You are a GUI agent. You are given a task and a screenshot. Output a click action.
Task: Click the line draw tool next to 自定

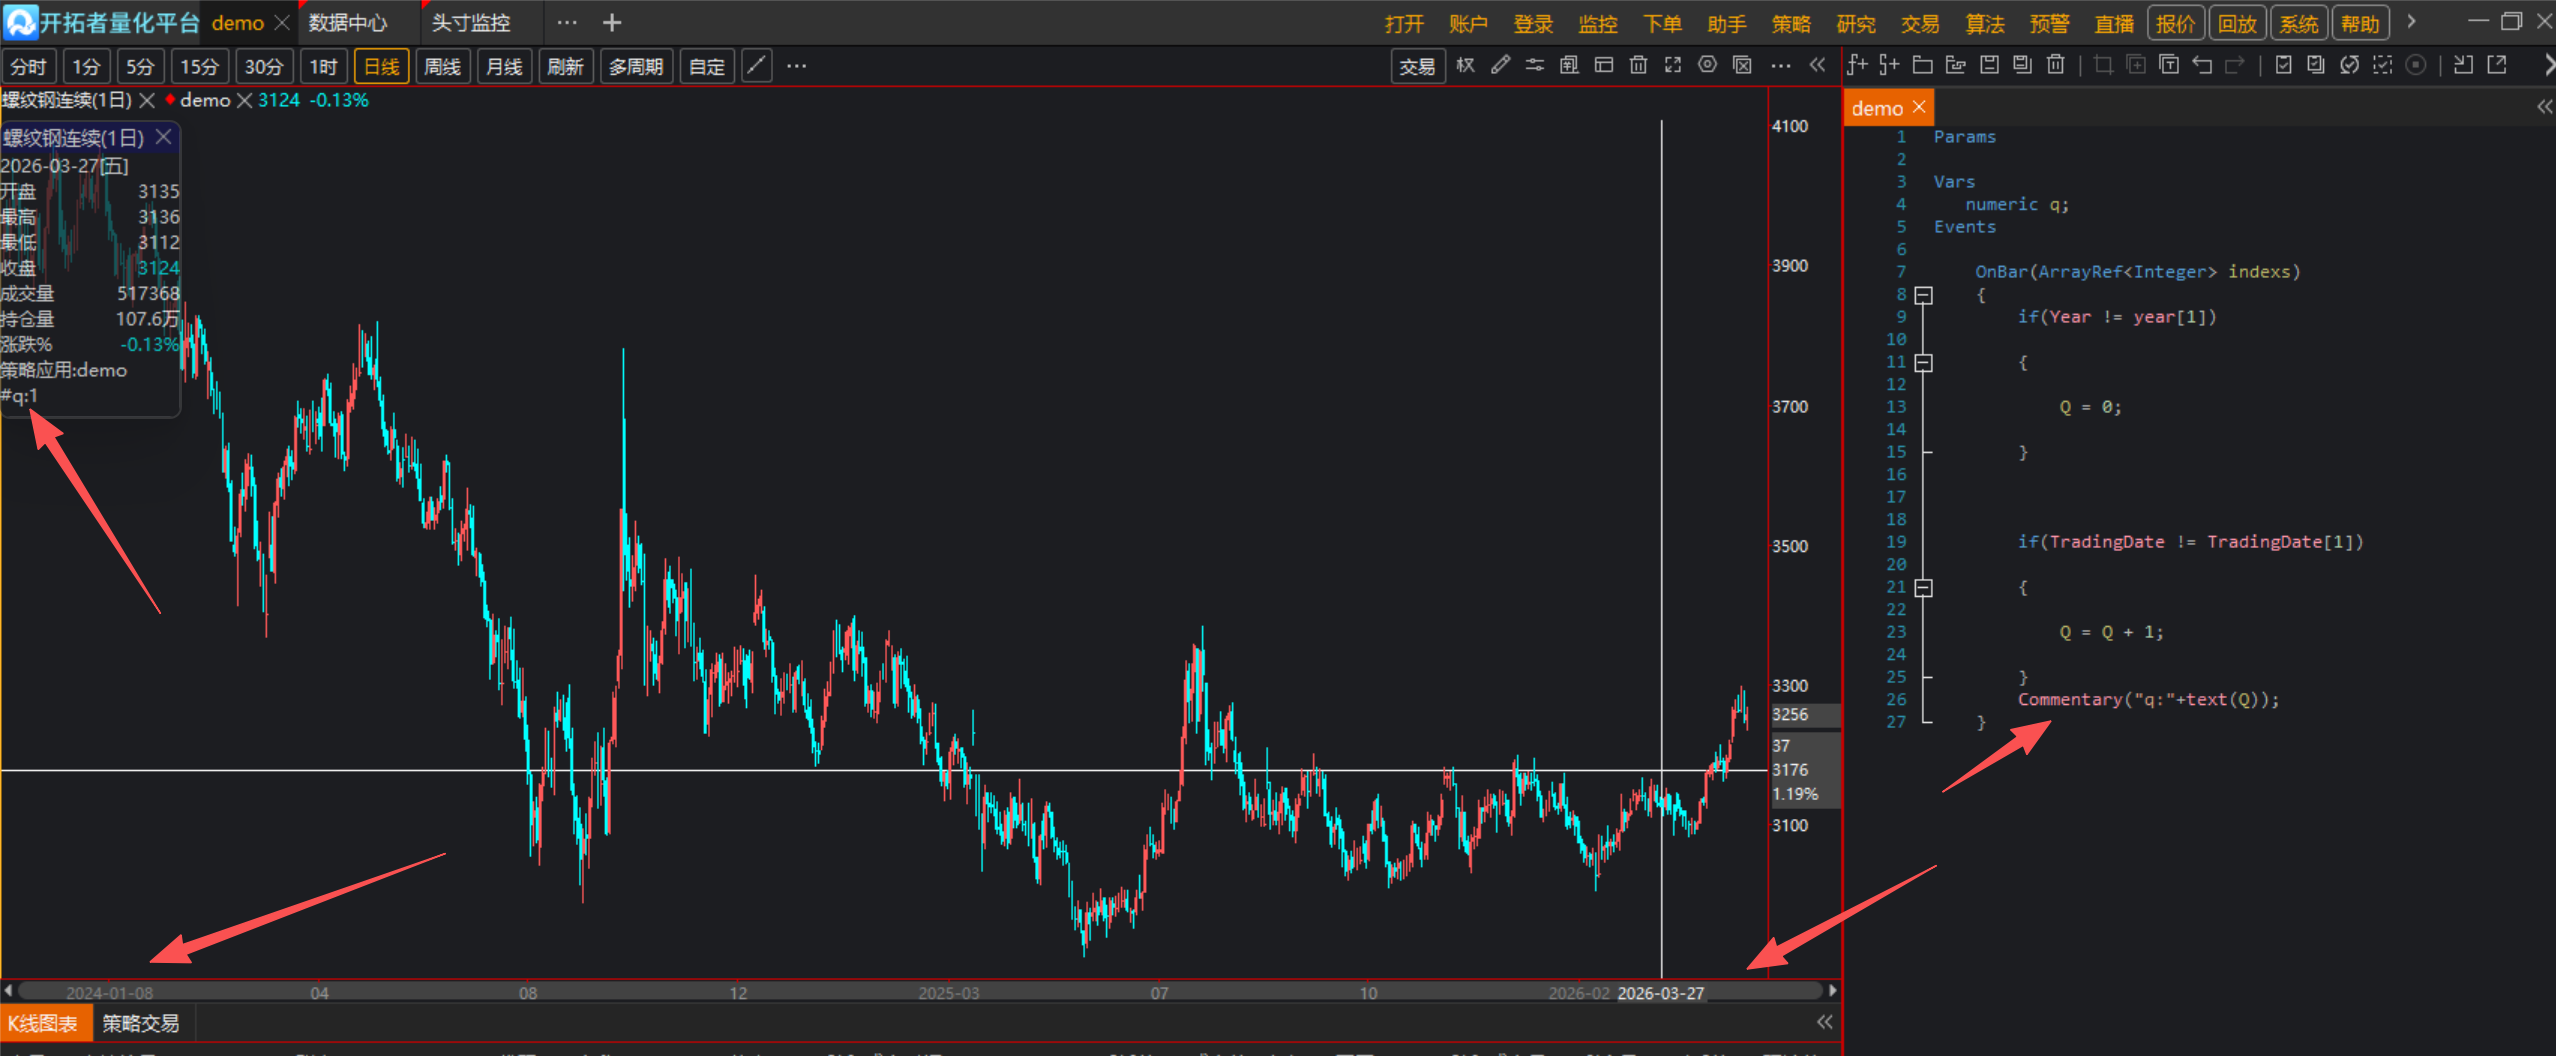pyautogui.click(x=757, y=66)
